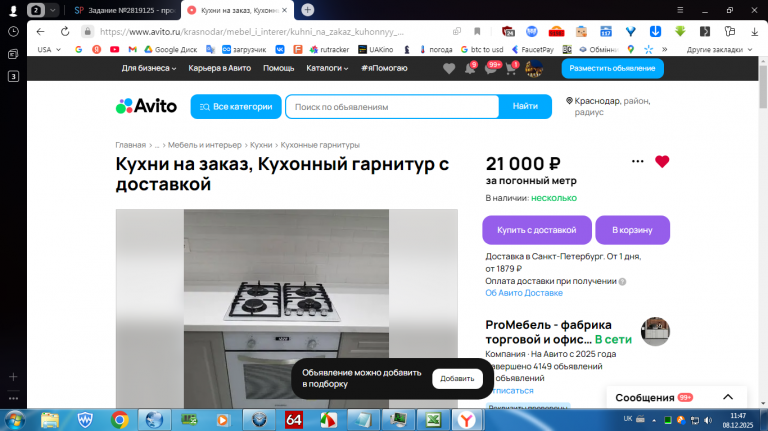The image size is (768, 431).
Task: Open Кухни breadcrumb link
Action: coord(261,145)
